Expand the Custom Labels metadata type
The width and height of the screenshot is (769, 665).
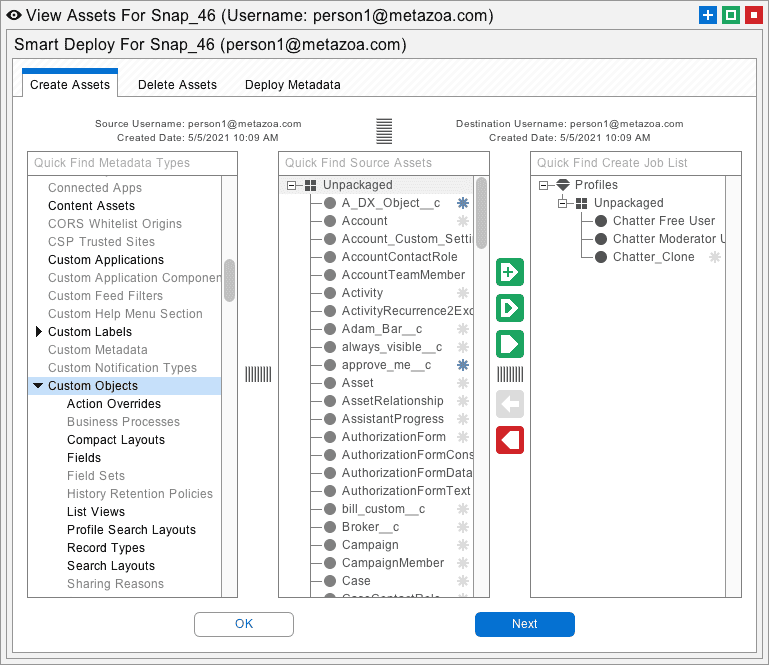(x=39, y=332)
